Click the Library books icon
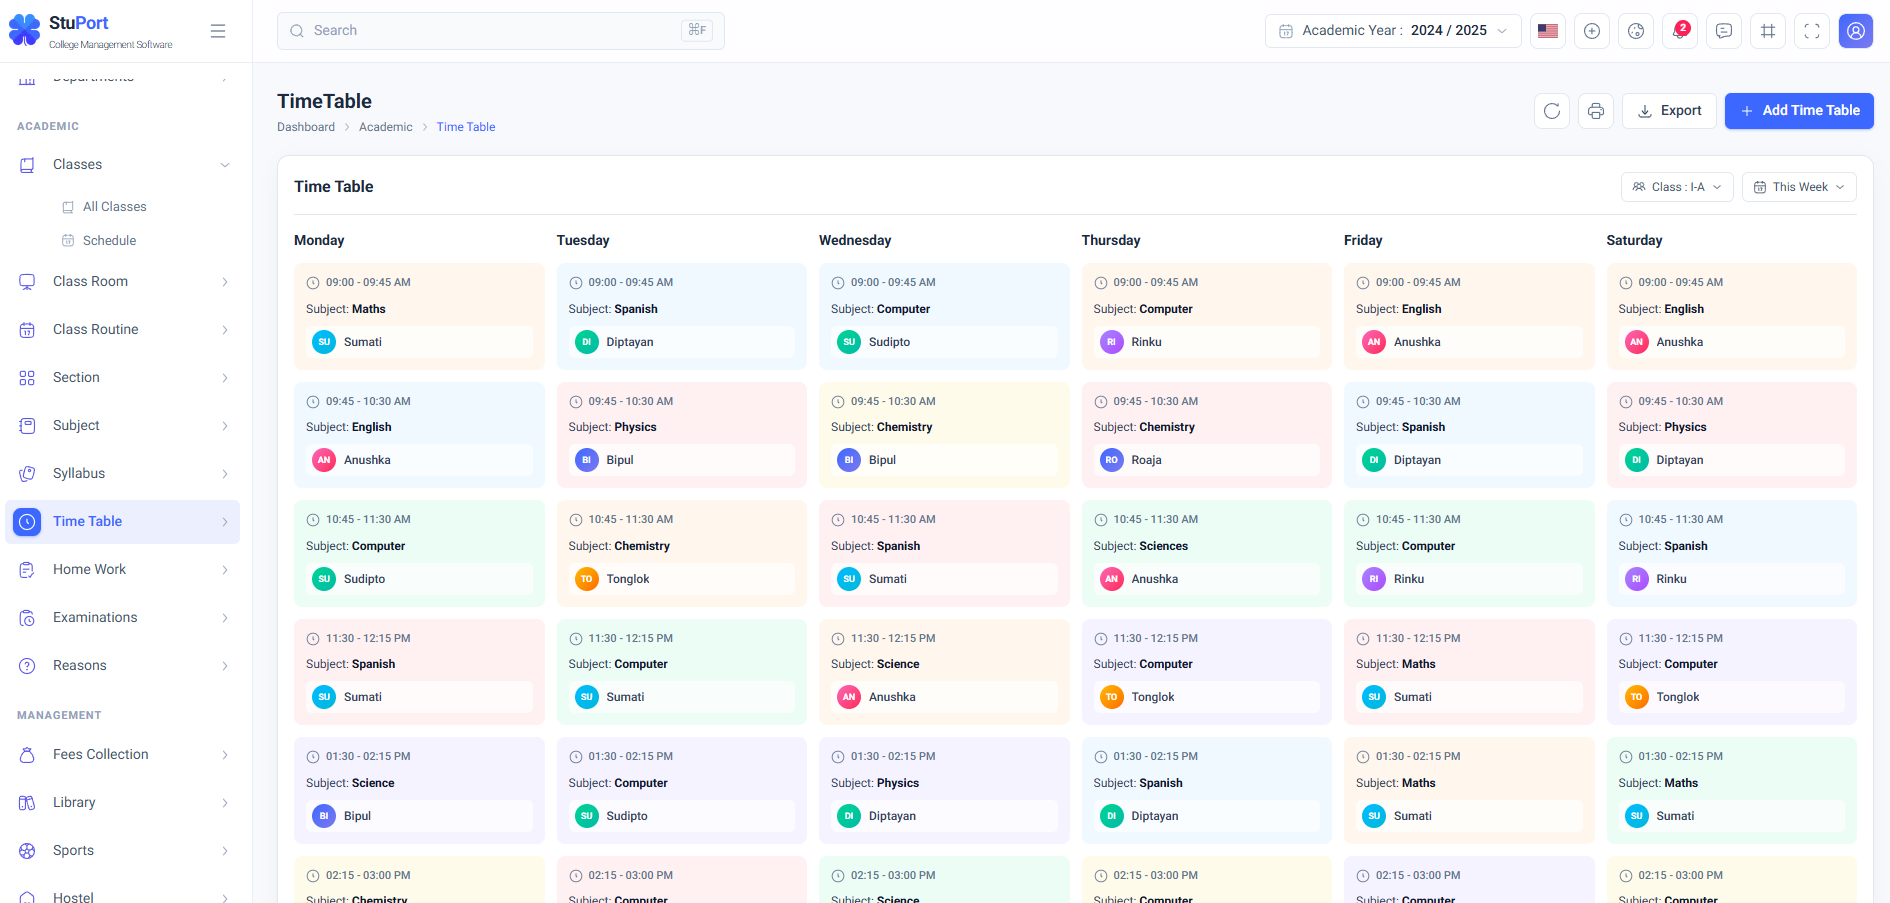Image resolution: width=1890 pixels, height=903 pixels. point(27,803)
